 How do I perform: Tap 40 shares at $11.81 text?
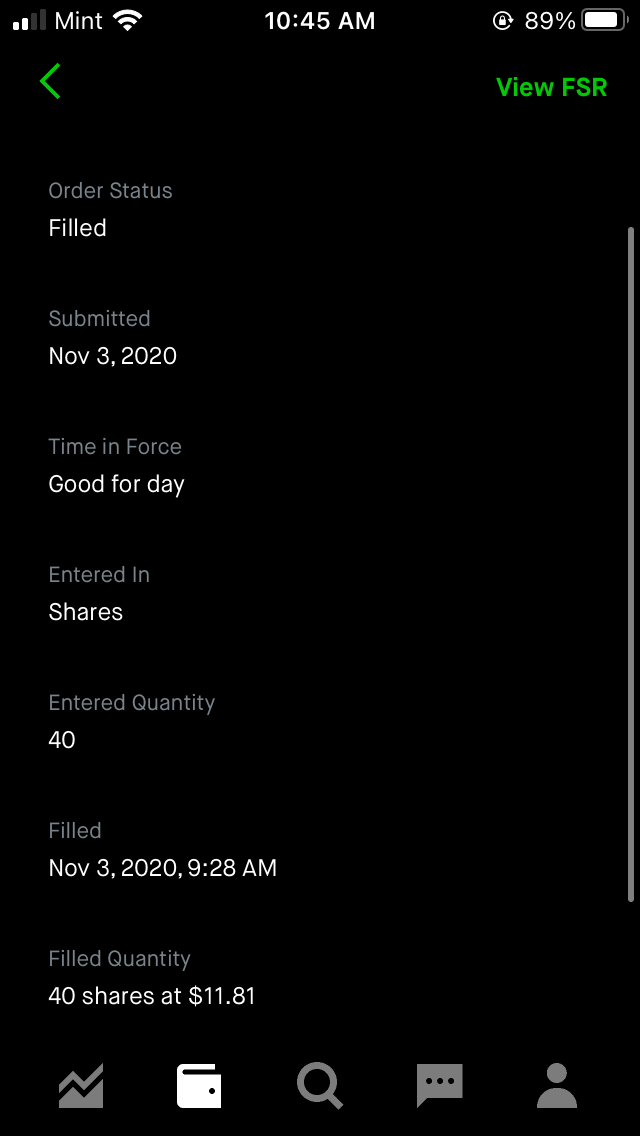(152, 996)
